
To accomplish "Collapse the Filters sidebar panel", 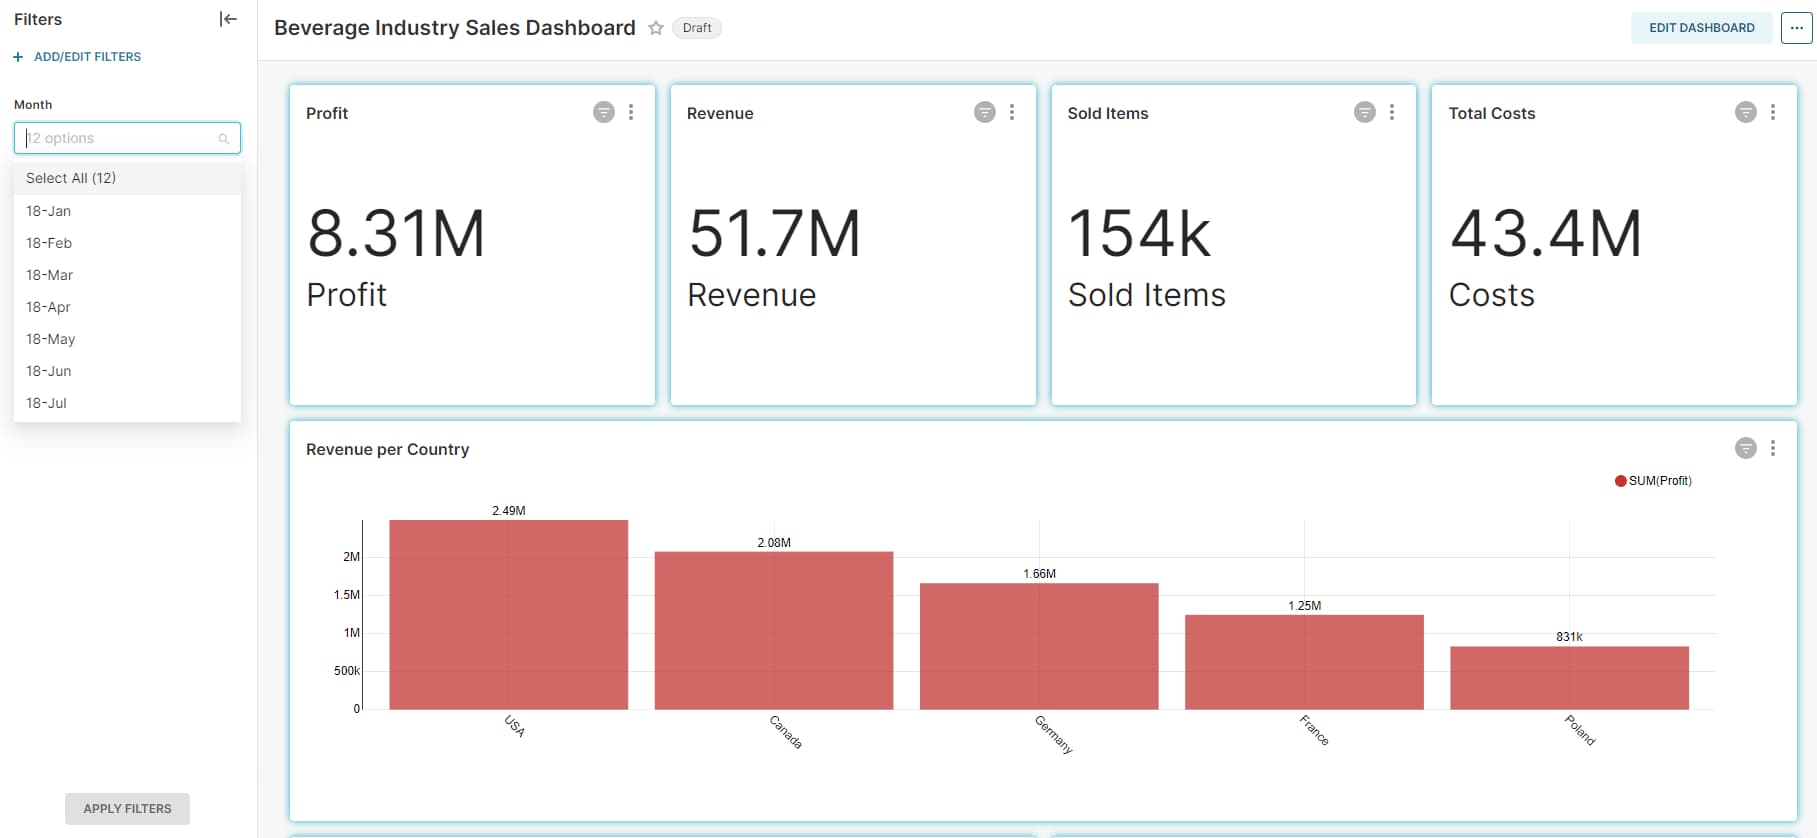I will click(x=228, y=19).
